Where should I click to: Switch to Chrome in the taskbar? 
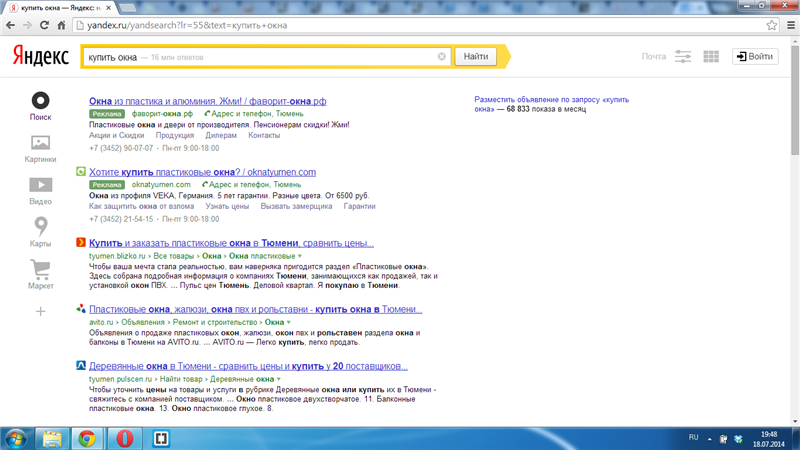tap(87, 439)
